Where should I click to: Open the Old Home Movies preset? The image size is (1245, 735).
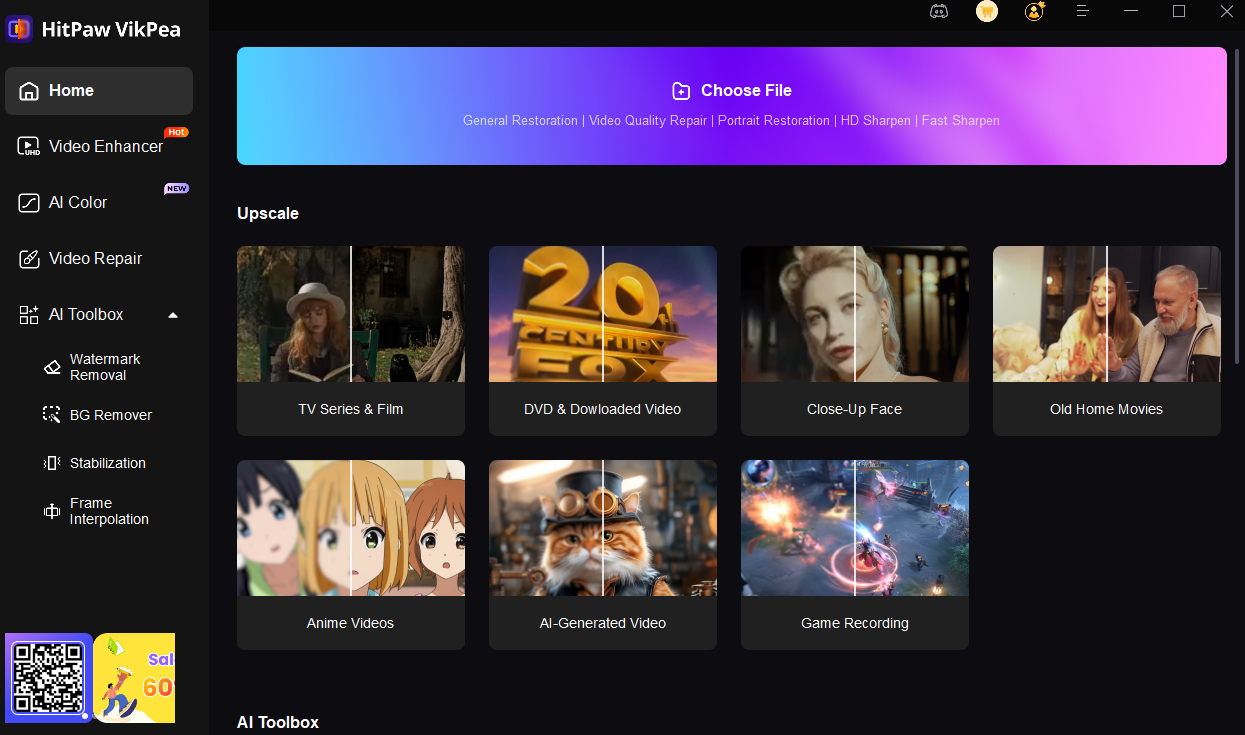[1107, 341]
